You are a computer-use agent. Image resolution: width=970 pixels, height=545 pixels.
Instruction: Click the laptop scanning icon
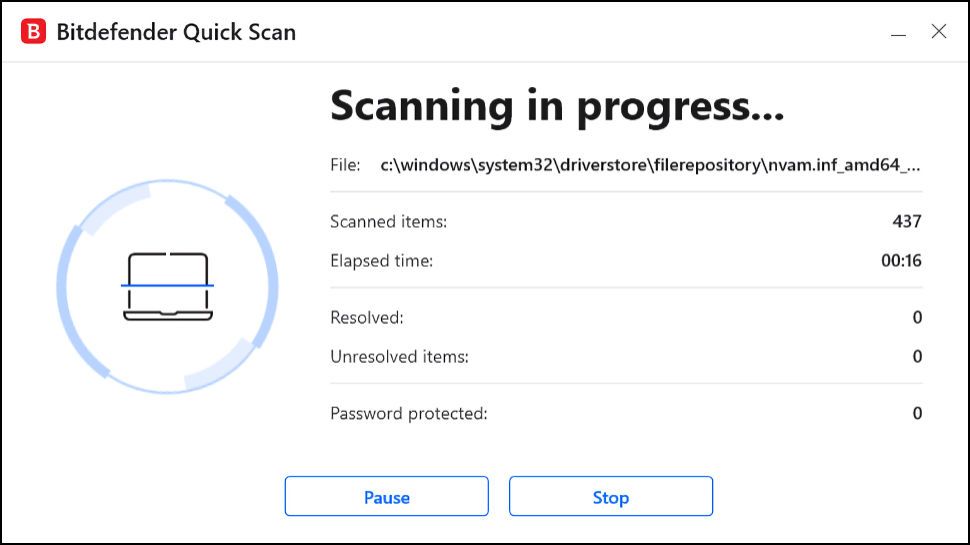[167, 286]
